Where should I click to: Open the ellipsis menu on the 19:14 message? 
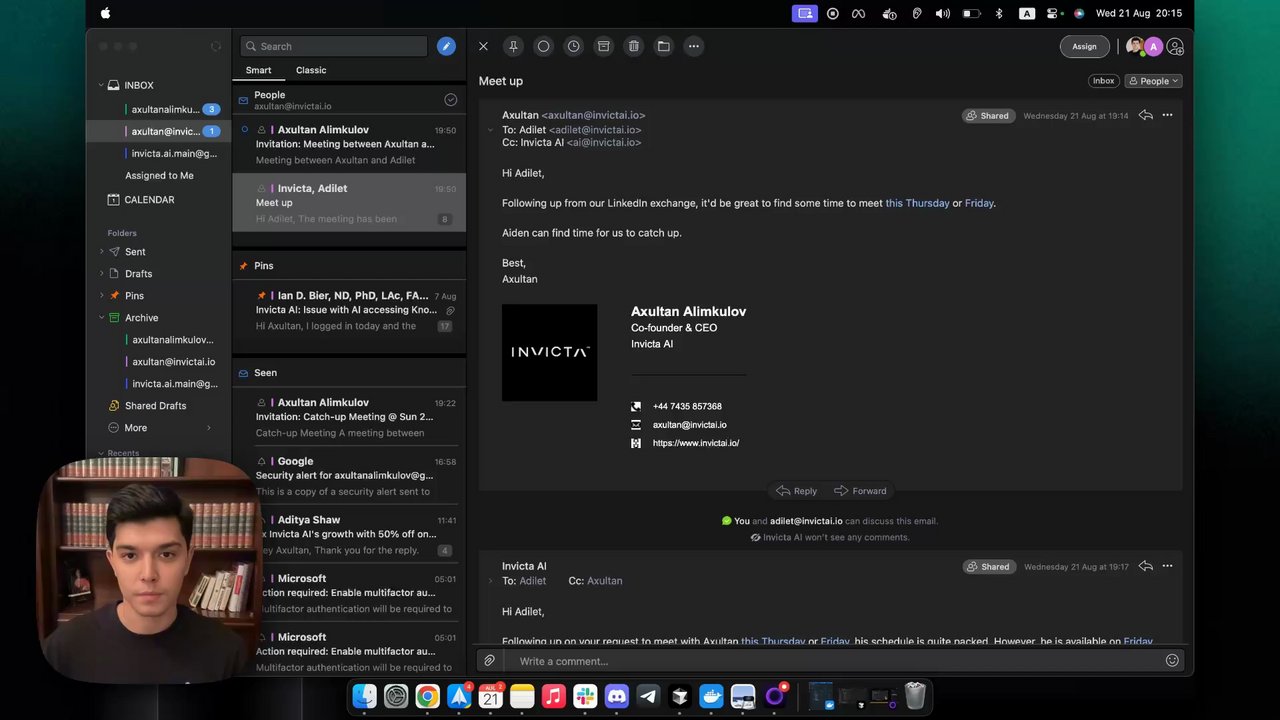click(1167, 115)
